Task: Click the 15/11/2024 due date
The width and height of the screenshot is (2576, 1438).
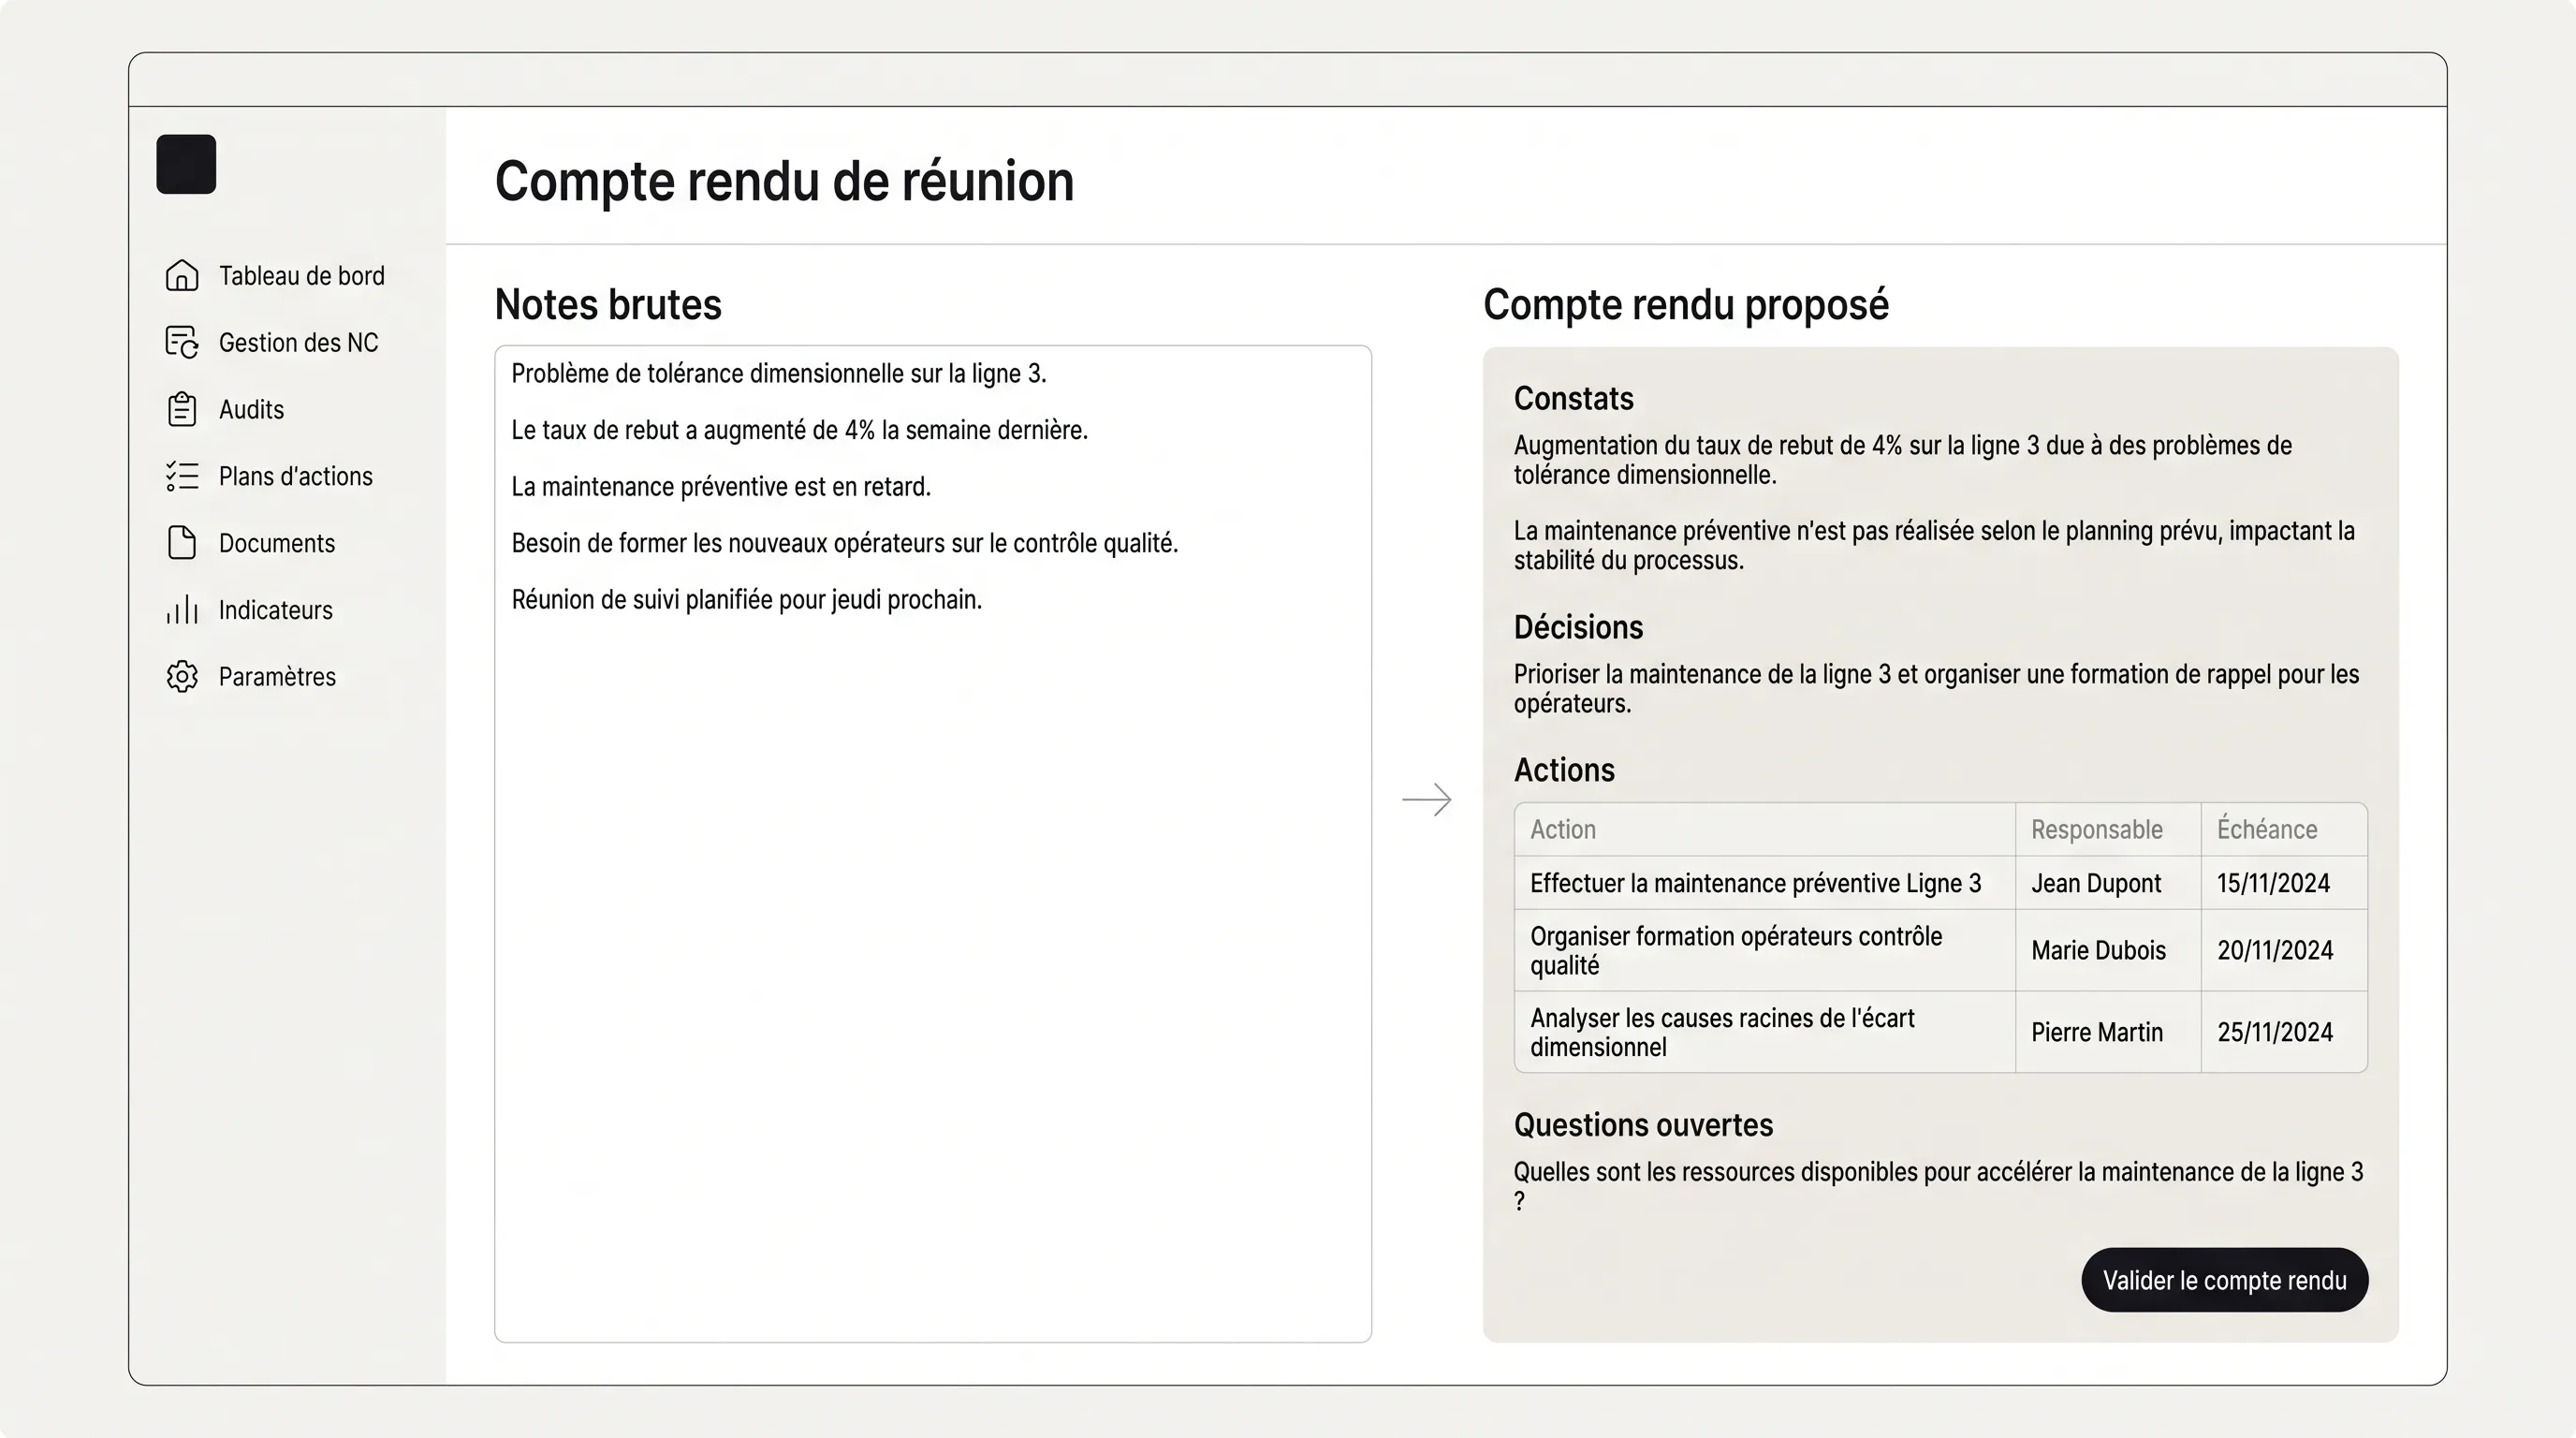Action: click(2284, 883)
